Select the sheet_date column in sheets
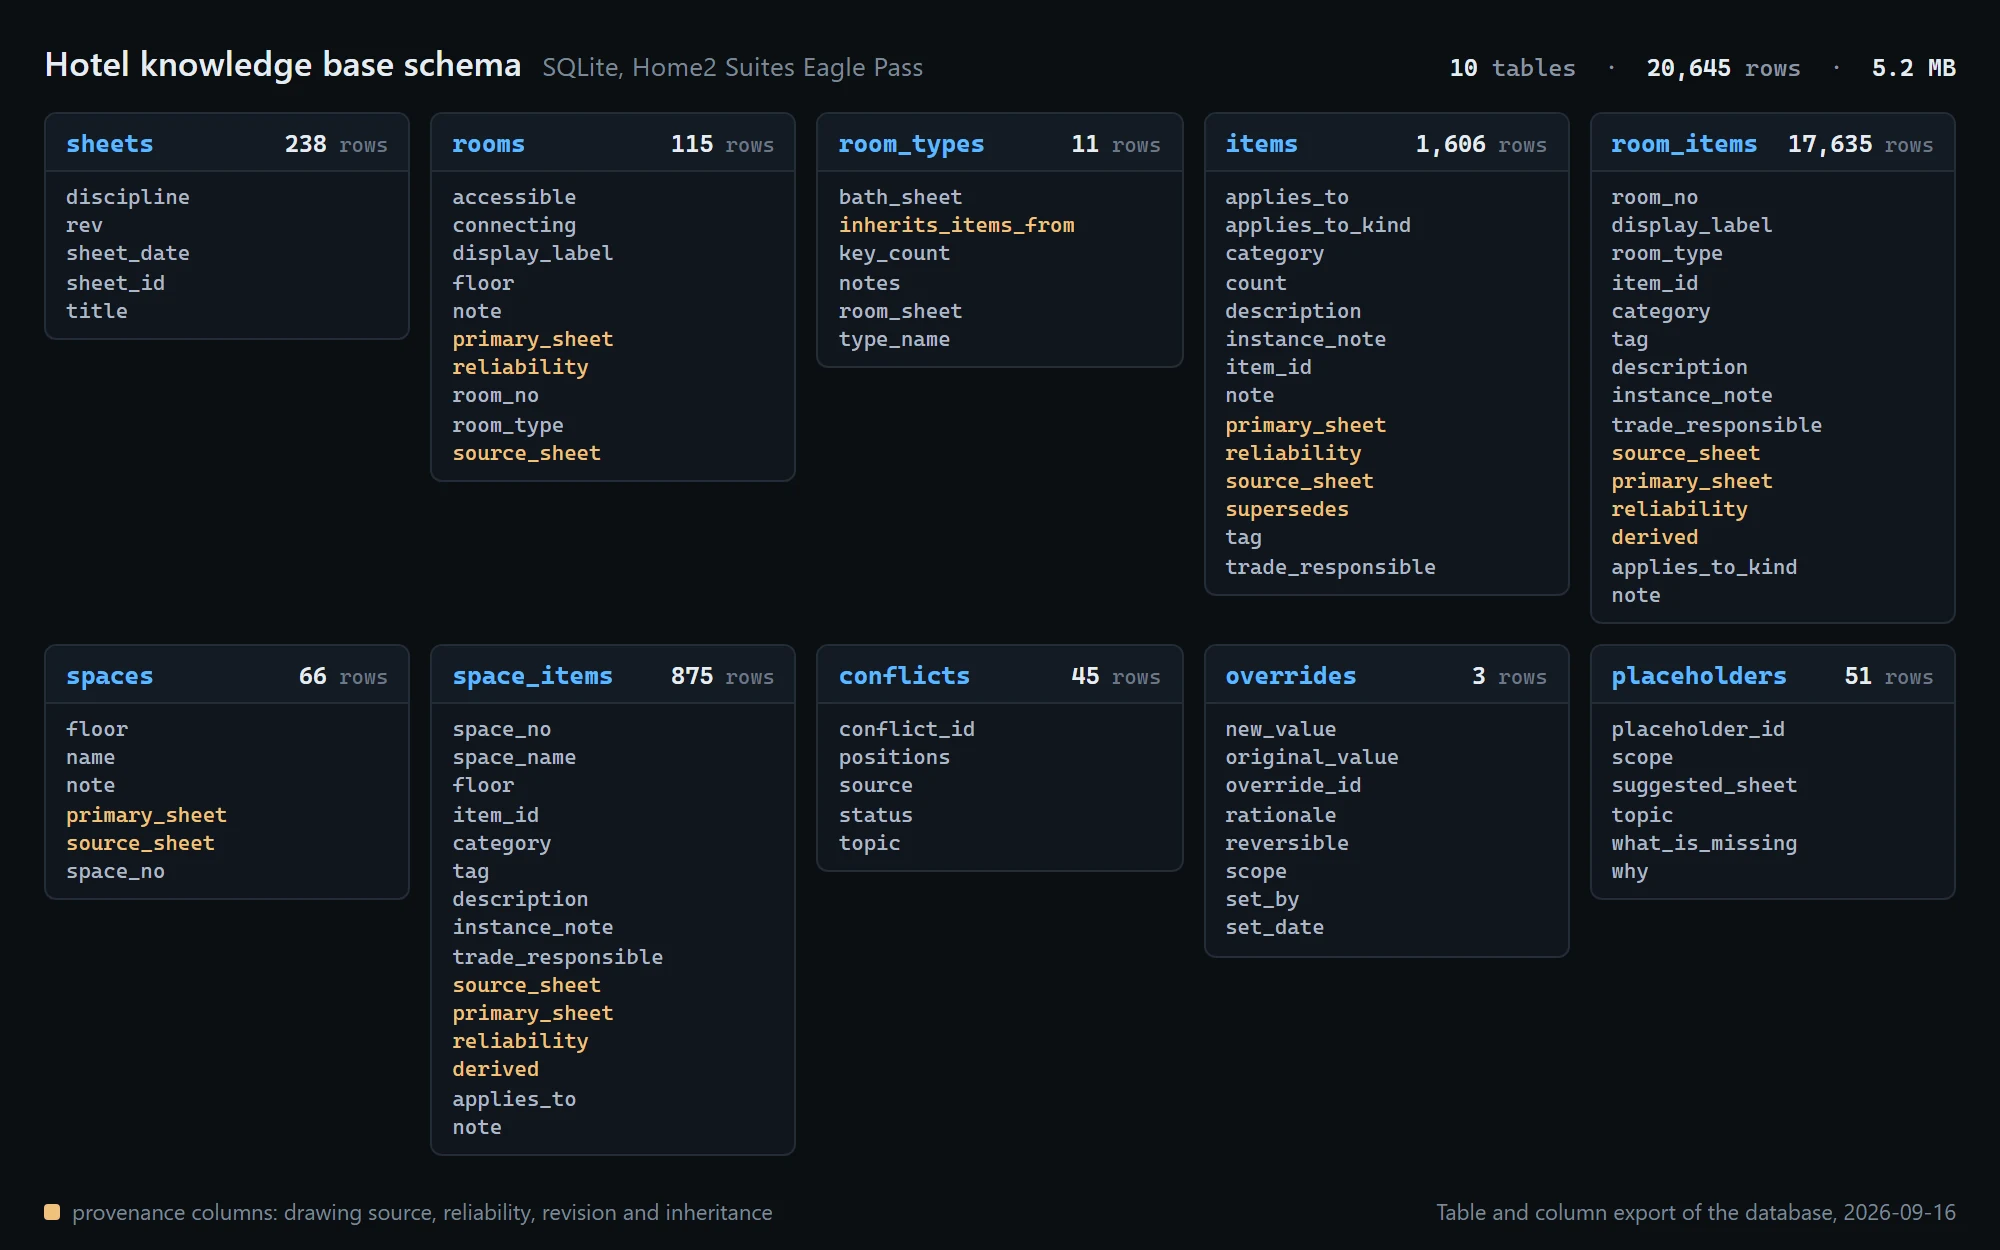2000x1250 pixels. [127, 254]
